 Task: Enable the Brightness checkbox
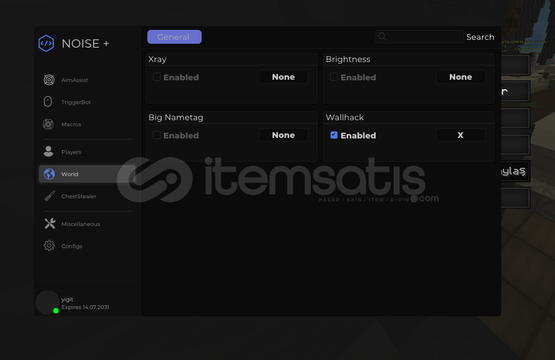[x=333, y=77]
